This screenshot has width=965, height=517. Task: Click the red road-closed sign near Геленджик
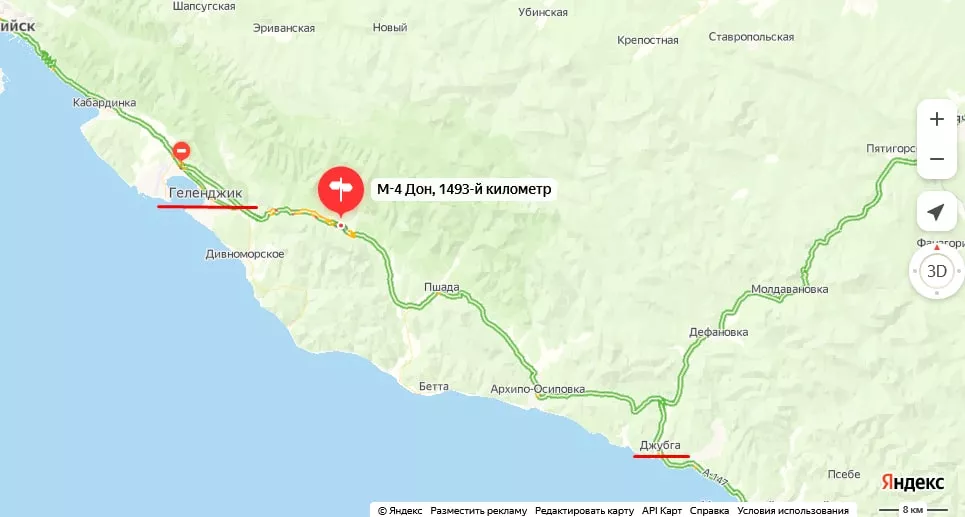pyautogui.click(x=181, y=150)
